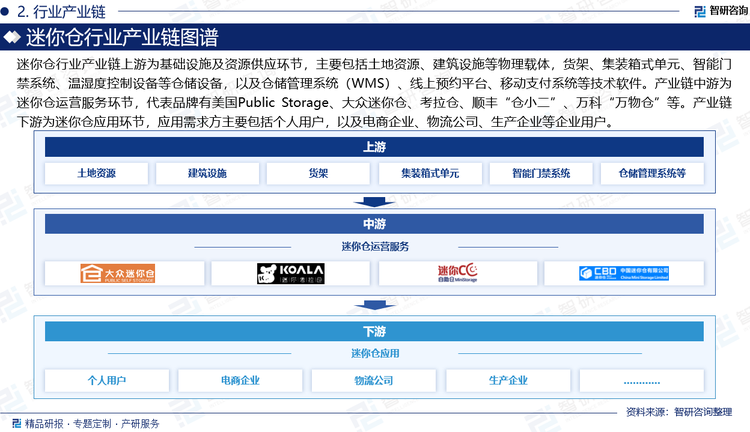
Task: Select the 建筑设施 box
Action: coord(207,173)
